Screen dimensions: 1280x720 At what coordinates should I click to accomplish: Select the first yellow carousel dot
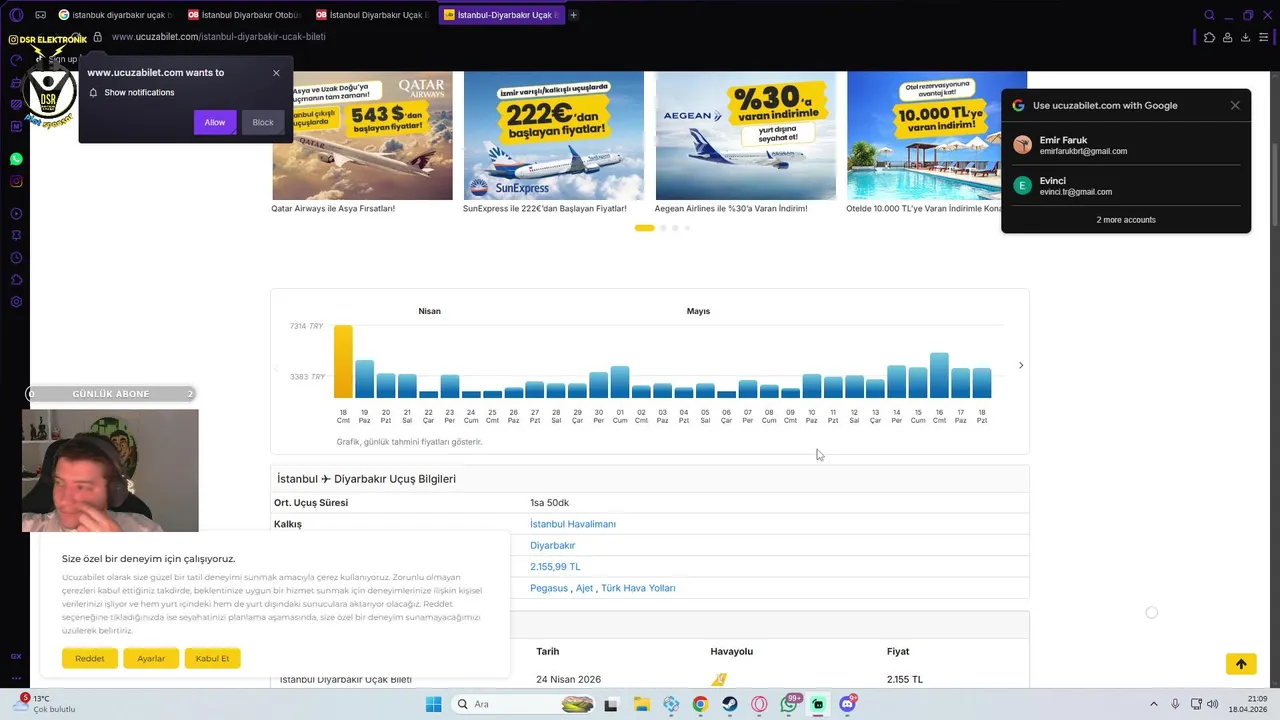point(644,228)
